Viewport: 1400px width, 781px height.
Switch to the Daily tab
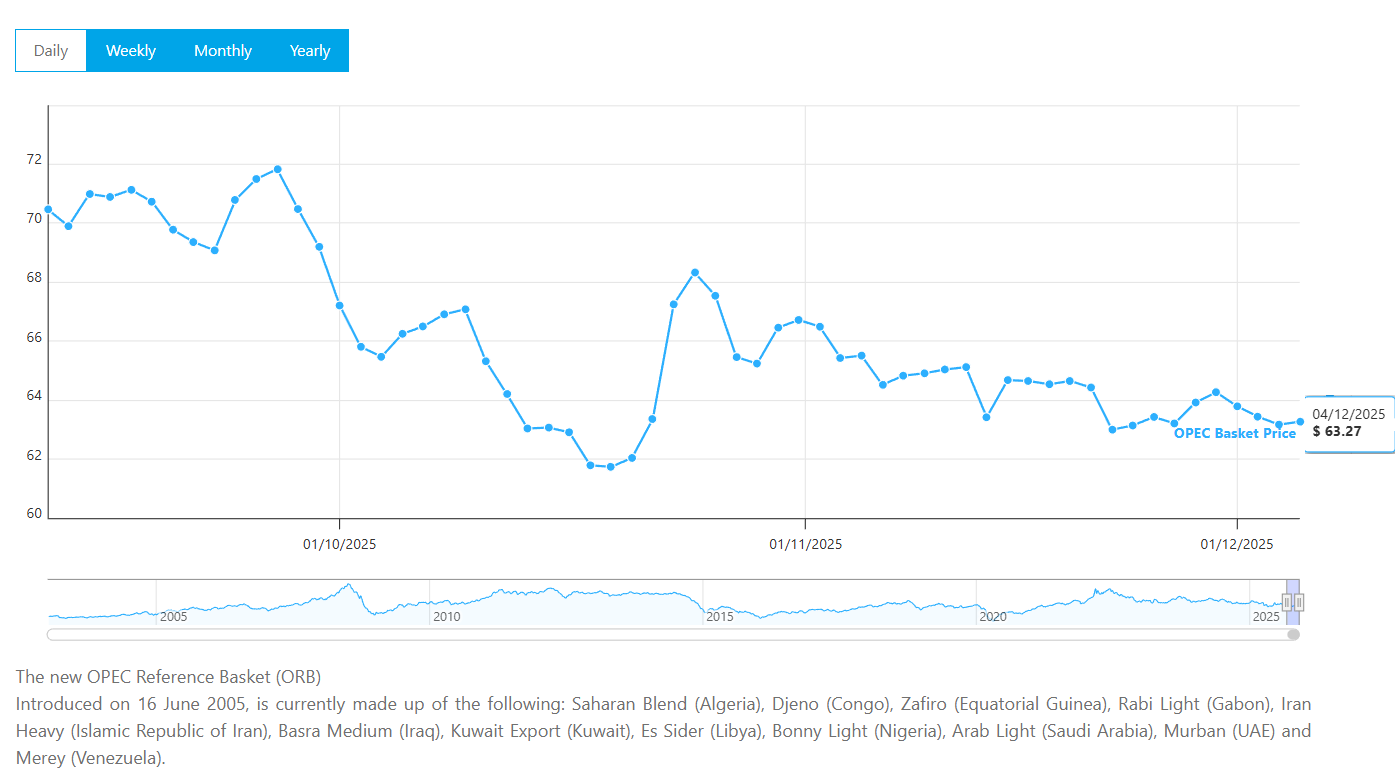click(x=51, y=51)
